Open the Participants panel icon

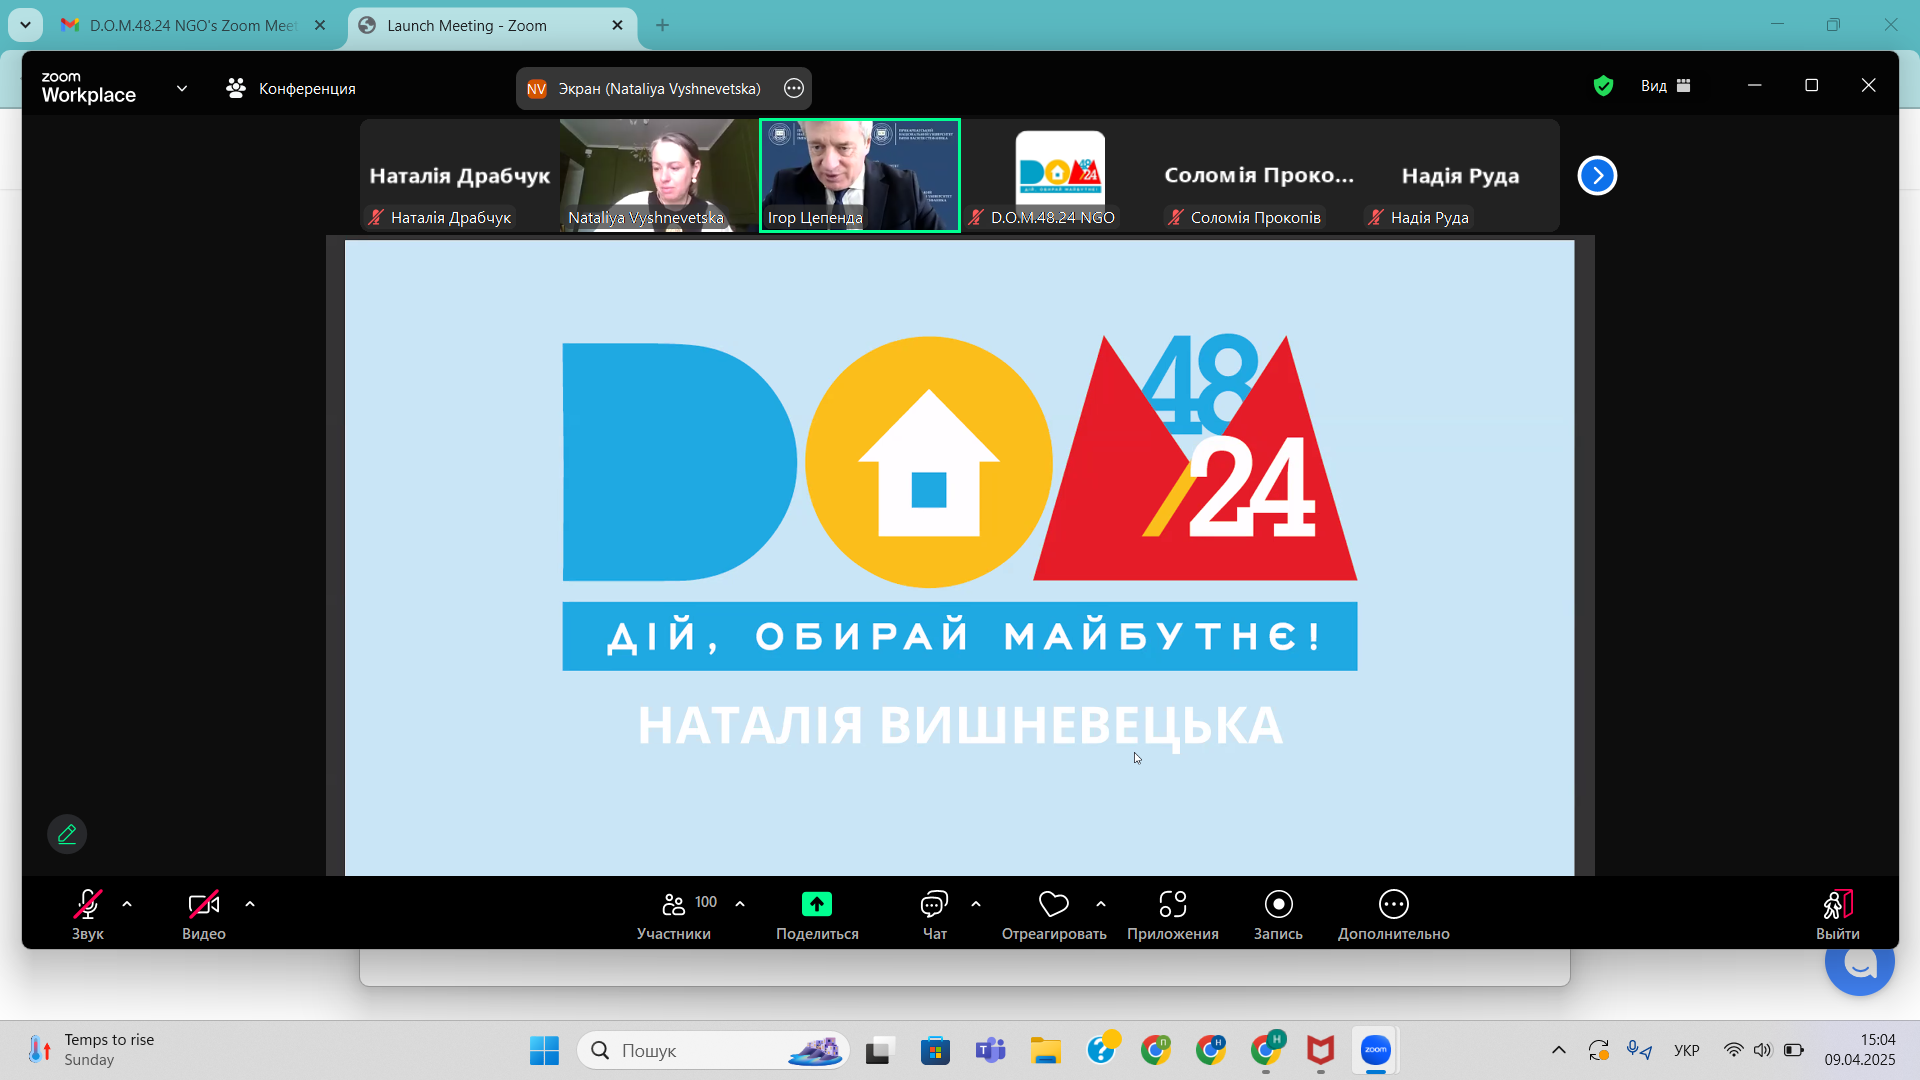[674, 904]
